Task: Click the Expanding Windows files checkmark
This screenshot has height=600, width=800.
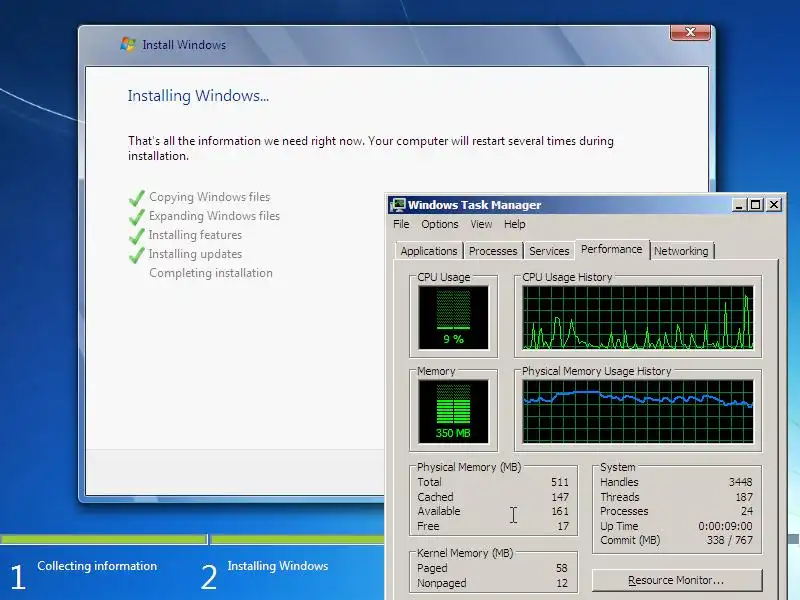Action: tap(137, 217)
